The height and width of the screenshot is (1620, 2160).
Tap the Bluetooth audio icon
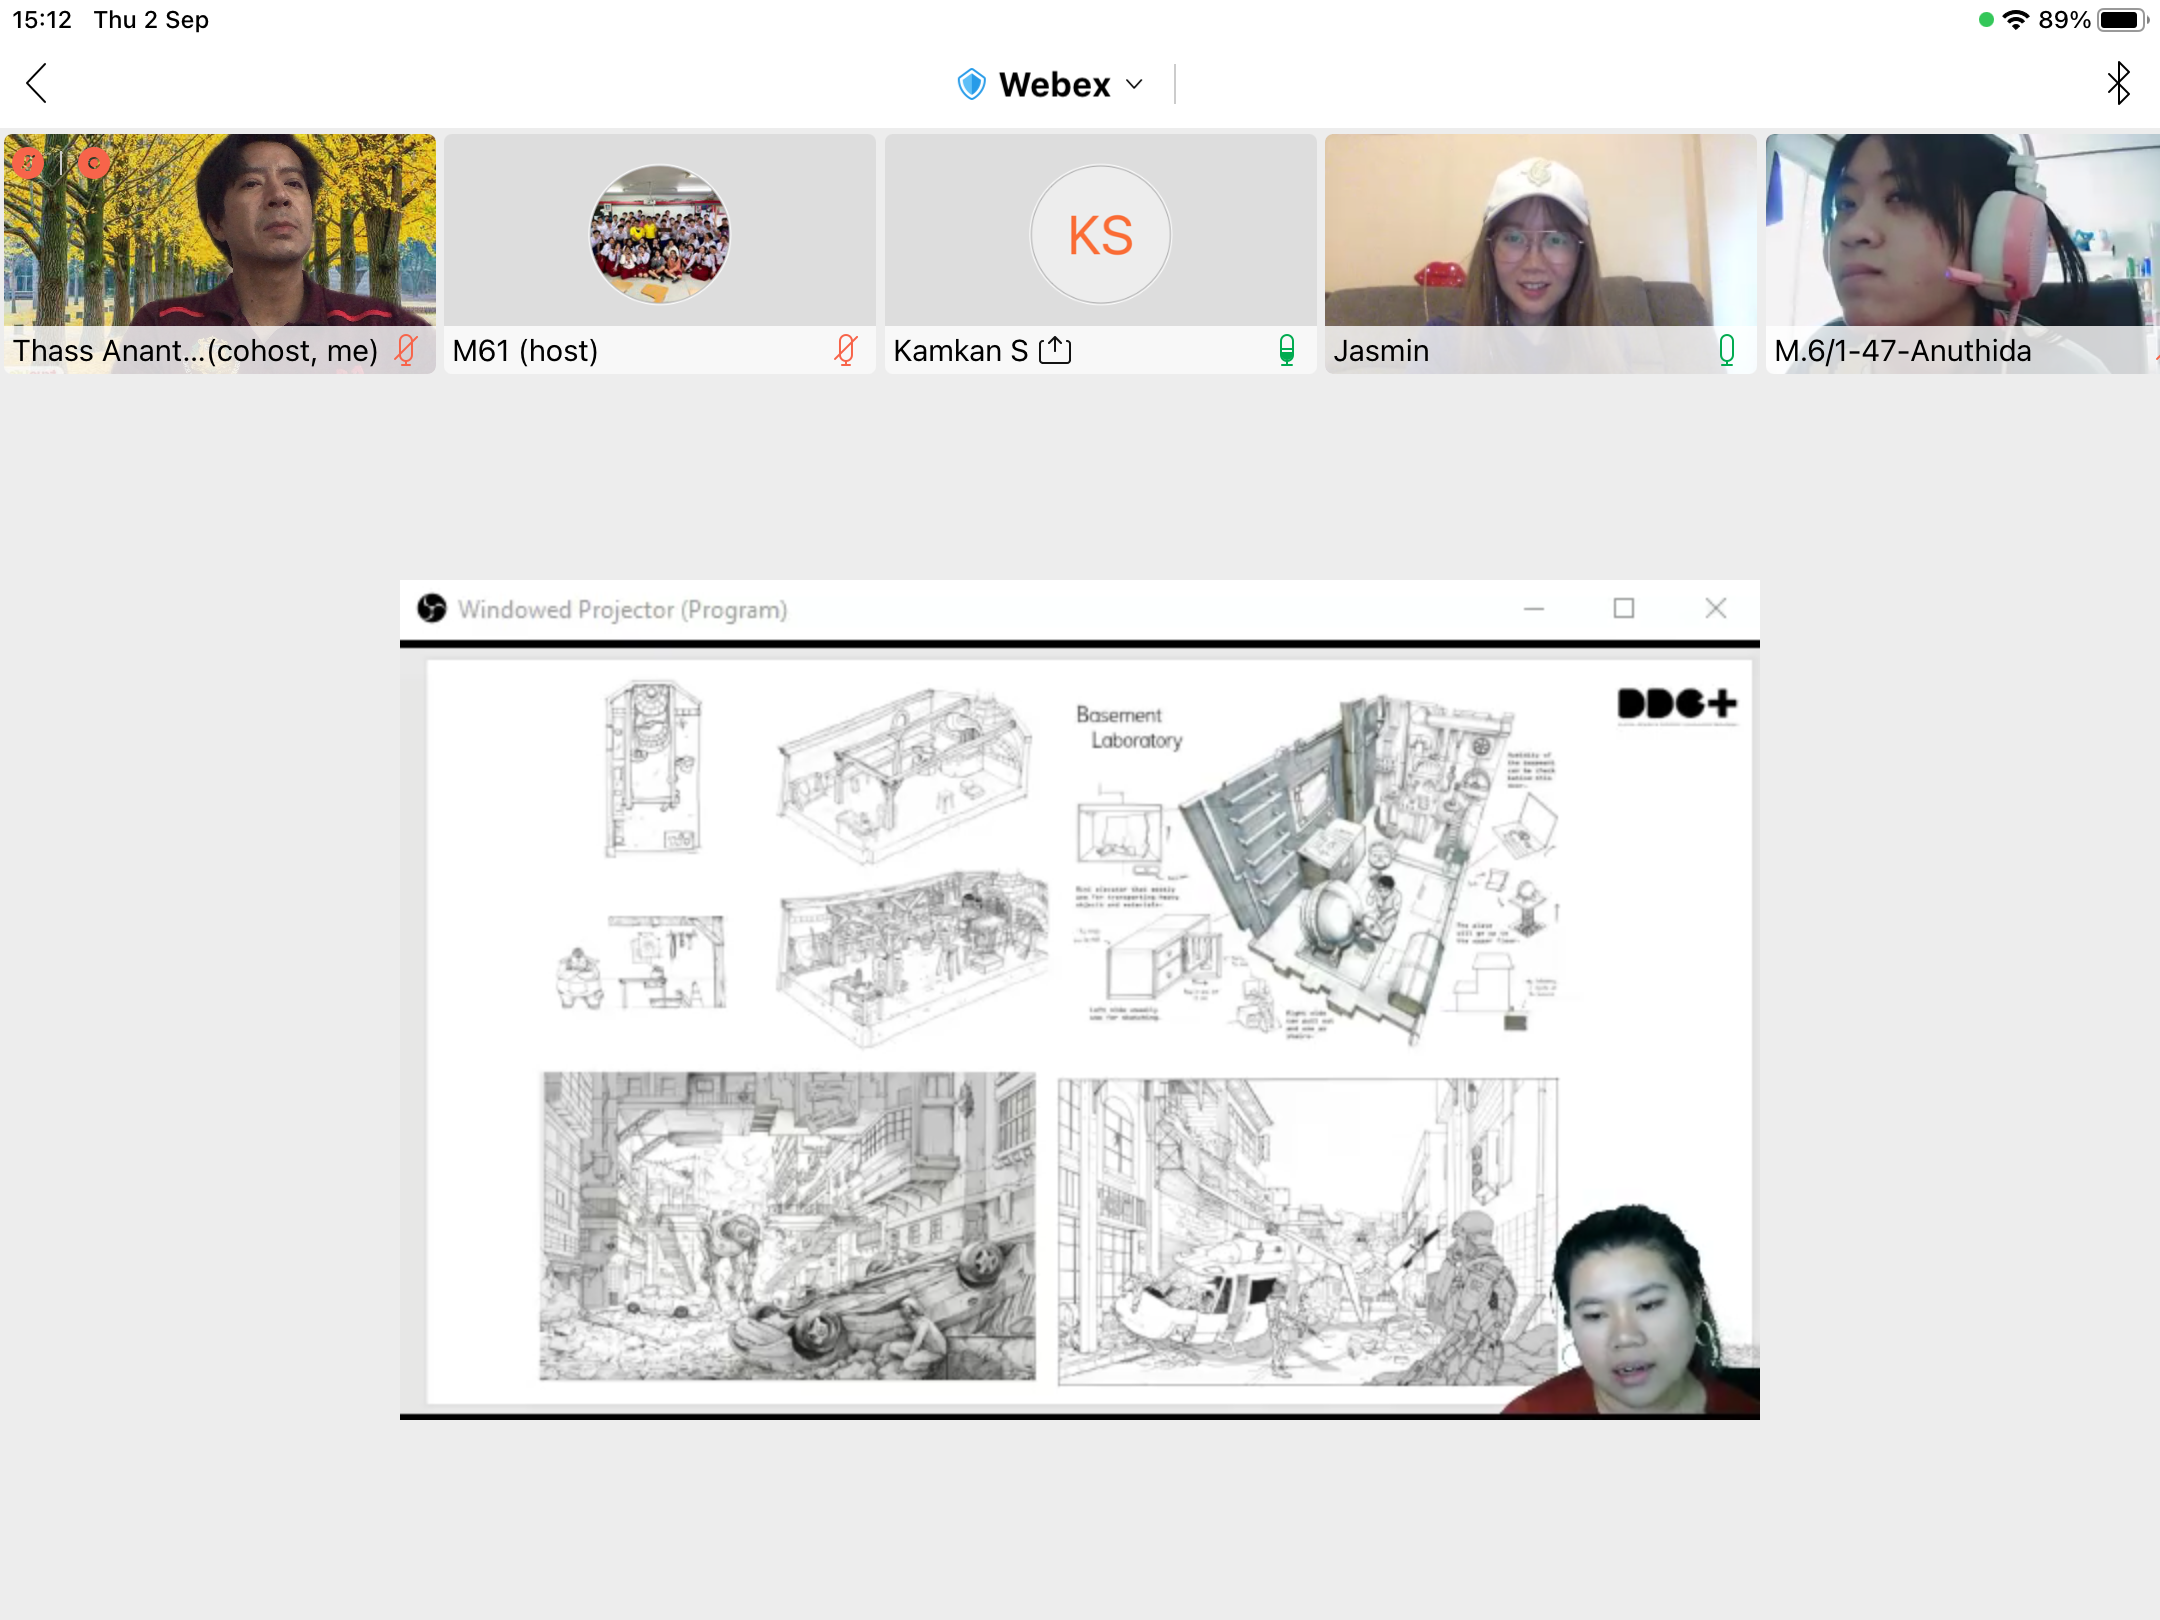pyautogui.click(x=2119, y=83)
